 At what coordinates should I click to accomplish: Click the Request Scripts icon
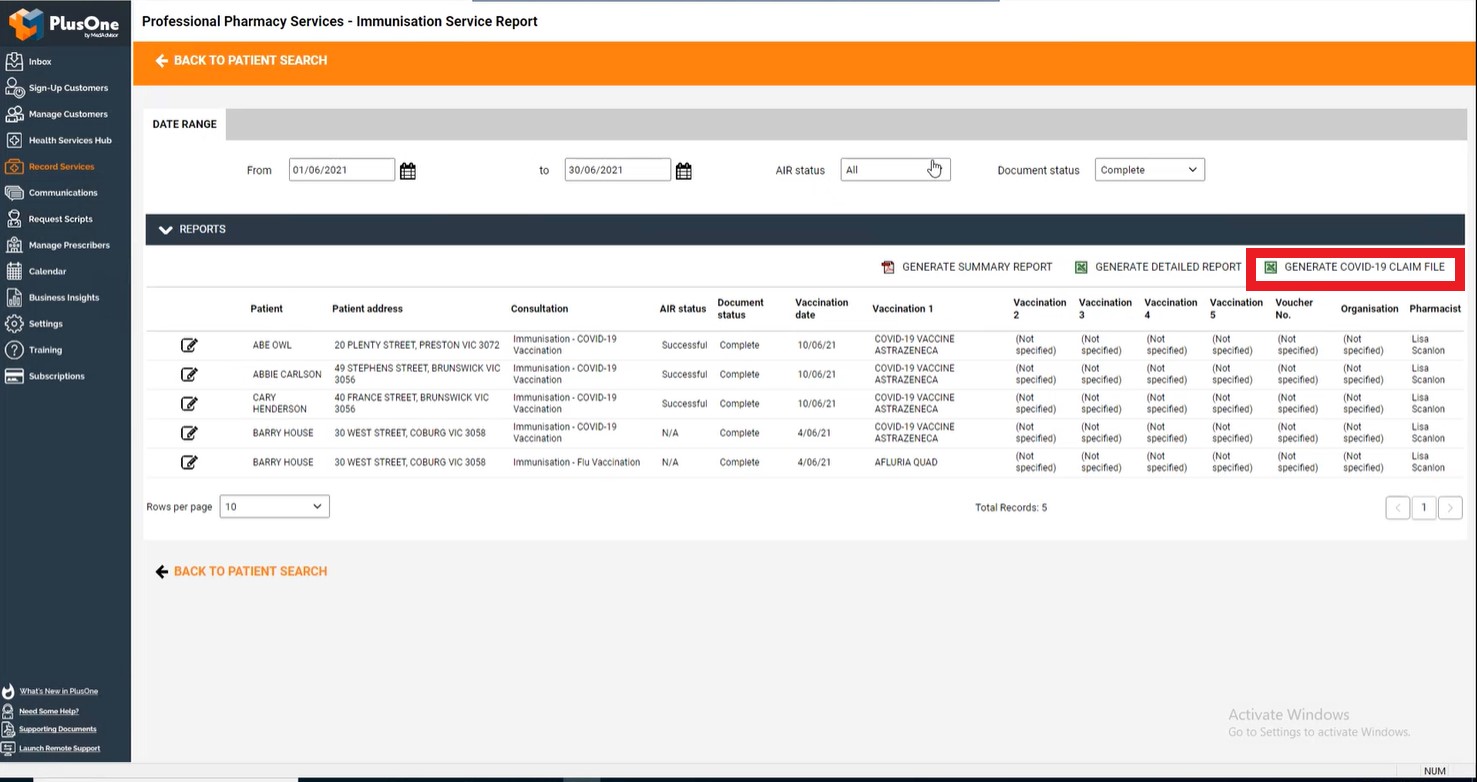(14, 218)
